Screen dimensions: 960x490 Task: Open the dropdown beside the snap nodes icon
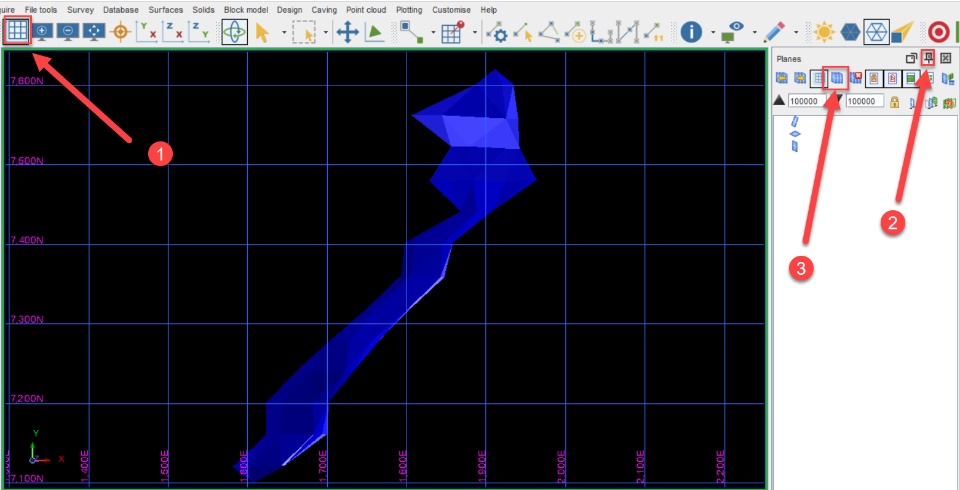[433, 32]
